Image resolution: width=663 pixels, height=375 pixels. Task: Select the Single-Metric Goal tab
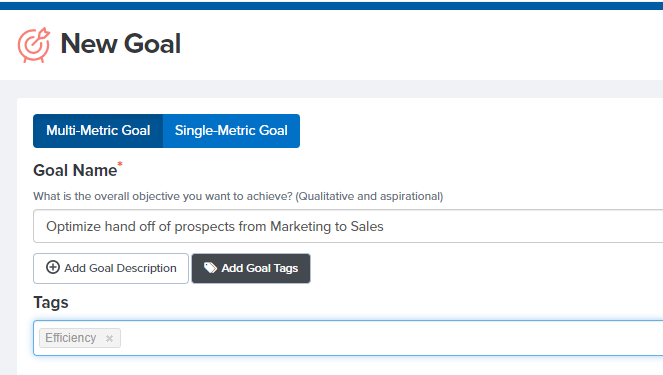231,131
